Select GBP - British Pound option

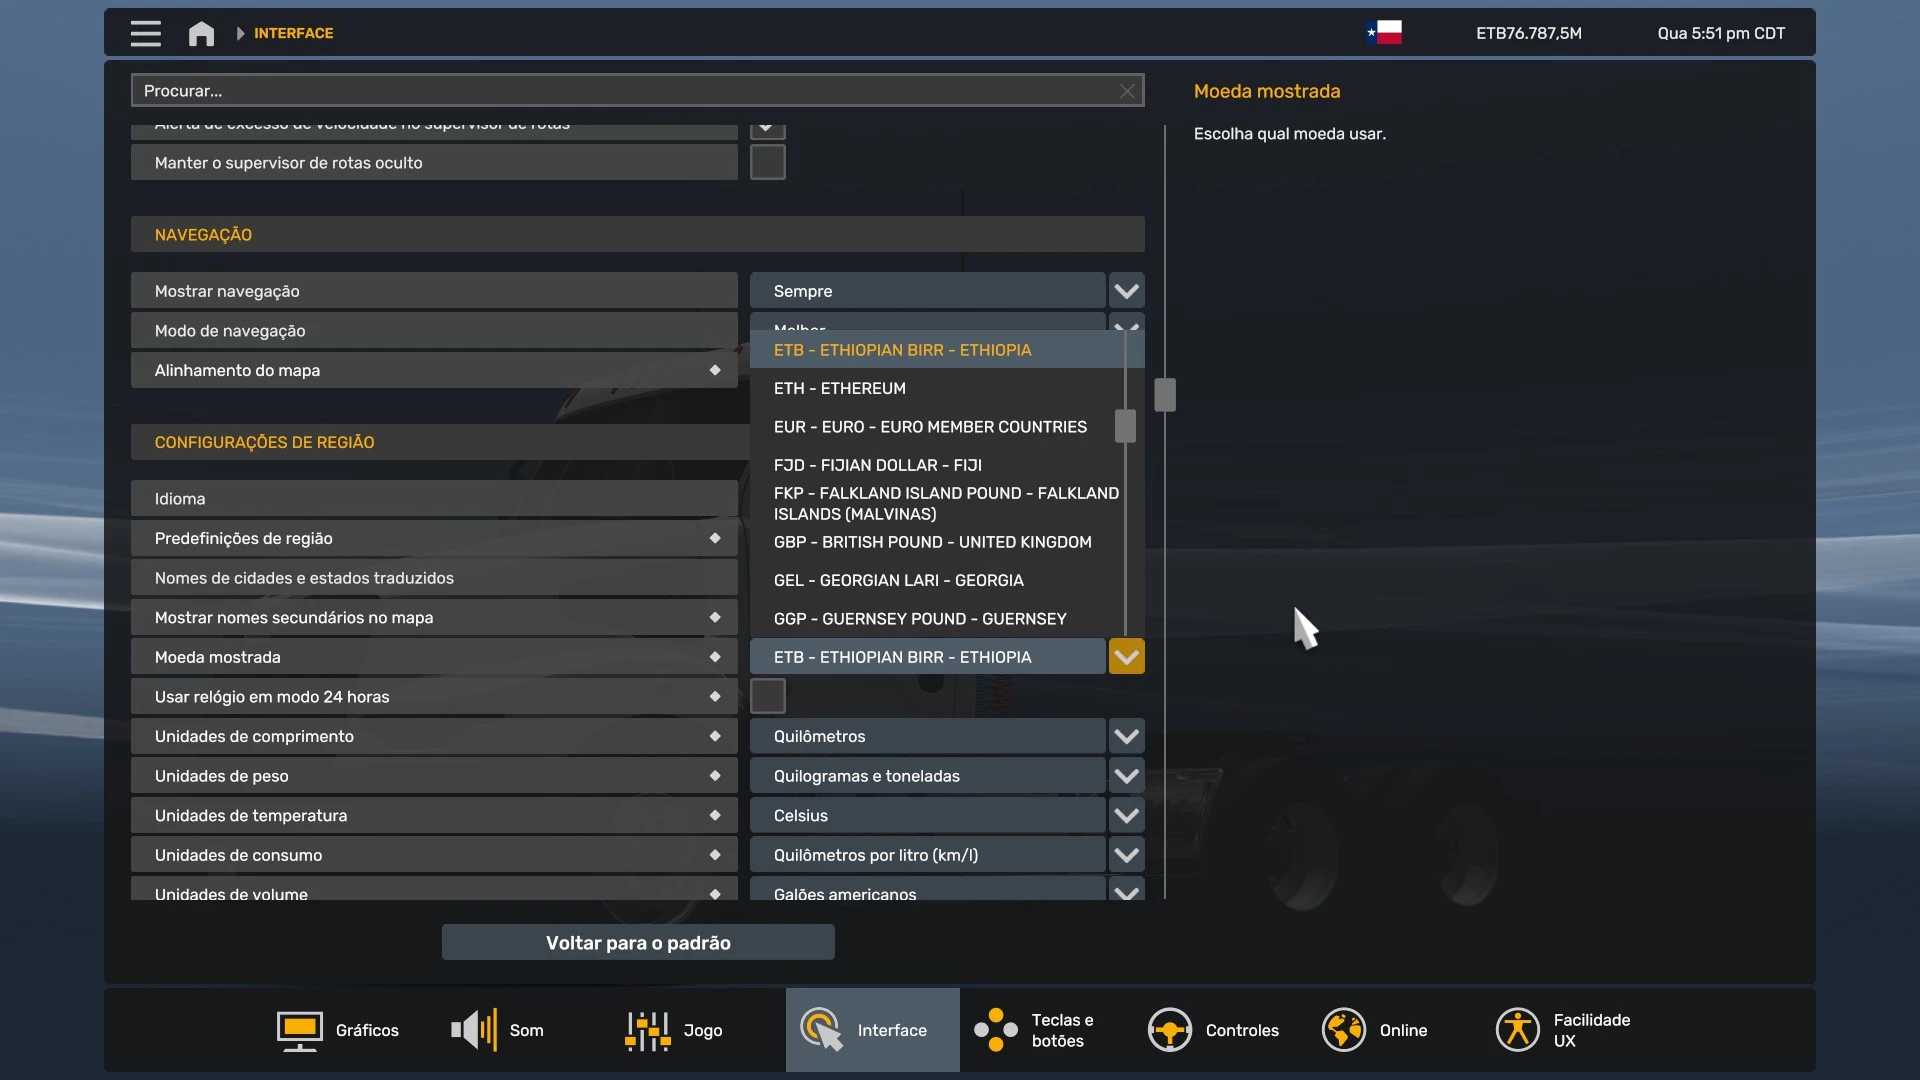[932, 542]
